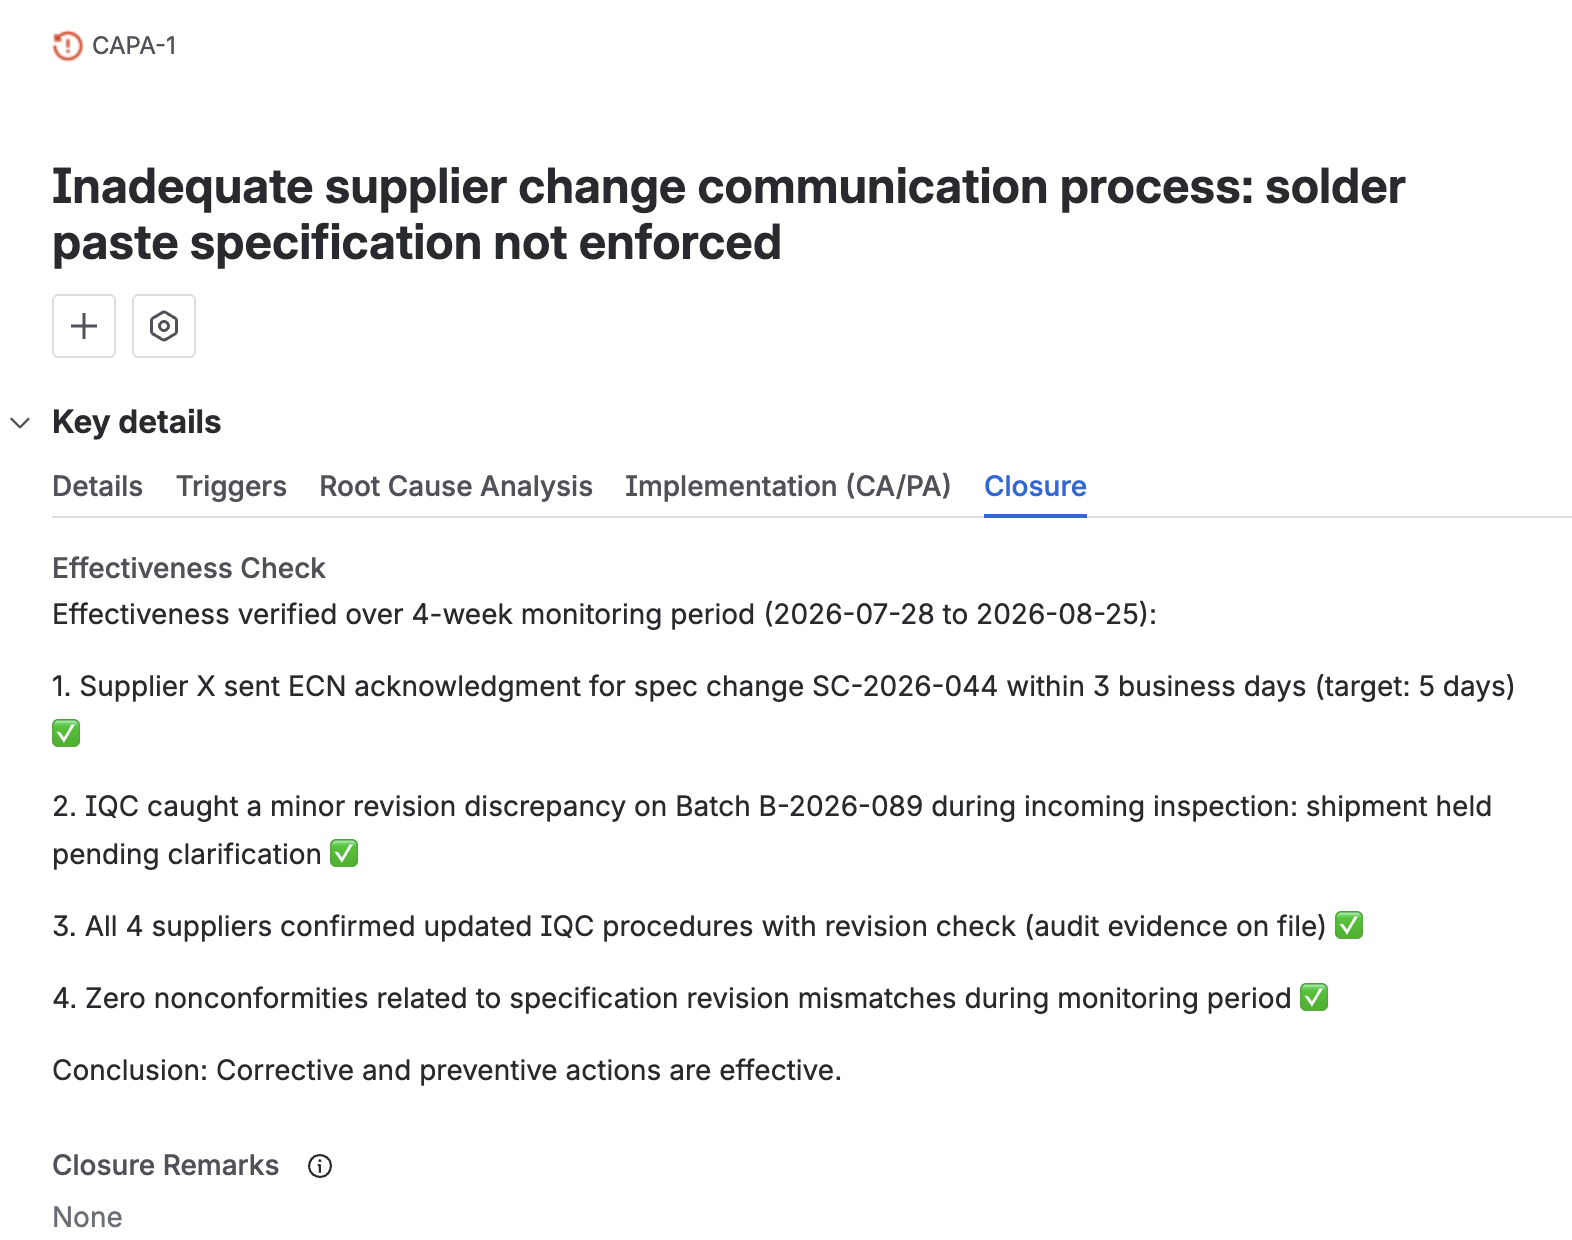Screen dimensions: 1572x1240
Task: Click the Key details heading
Action: tap(136, 422)
